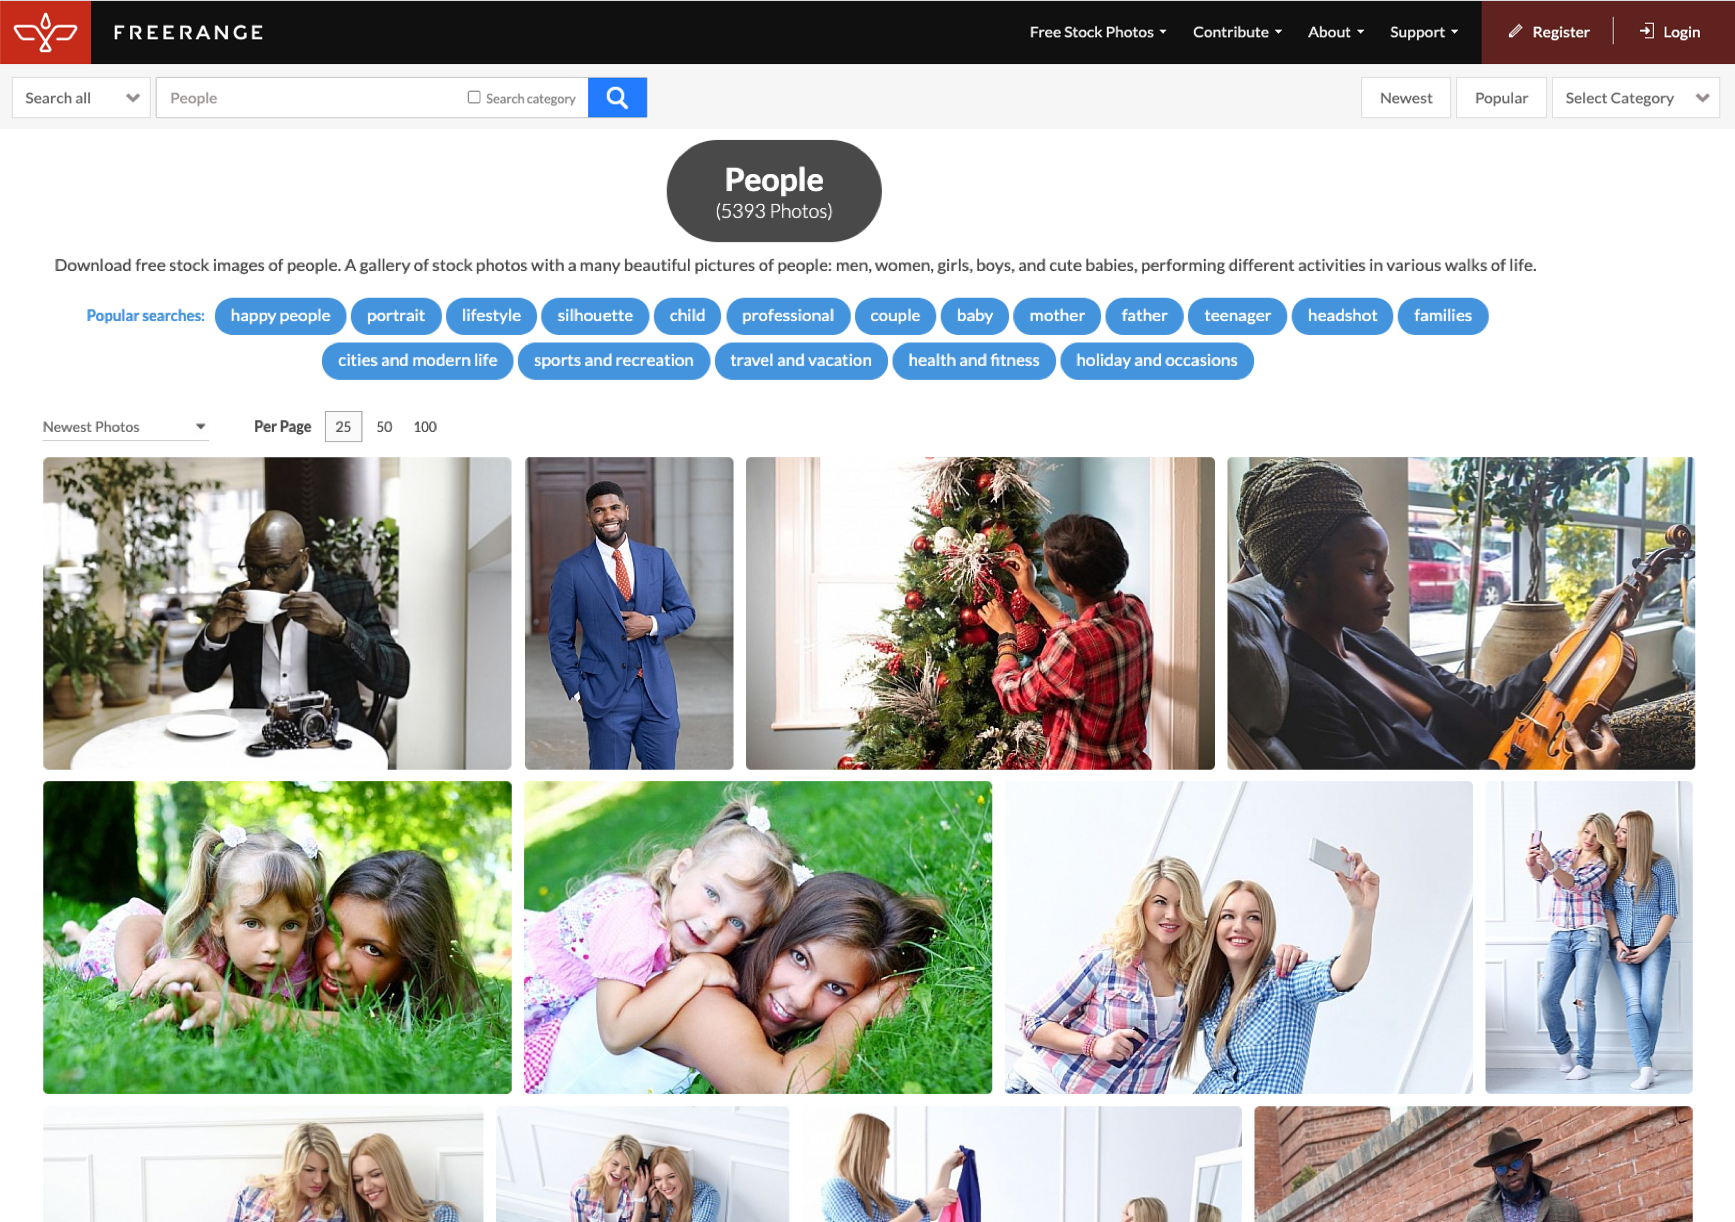Select the silhouette search tag
The height and width of the screenshot is (1222, 1735).
pyautogui.click(x=595, y=315)
